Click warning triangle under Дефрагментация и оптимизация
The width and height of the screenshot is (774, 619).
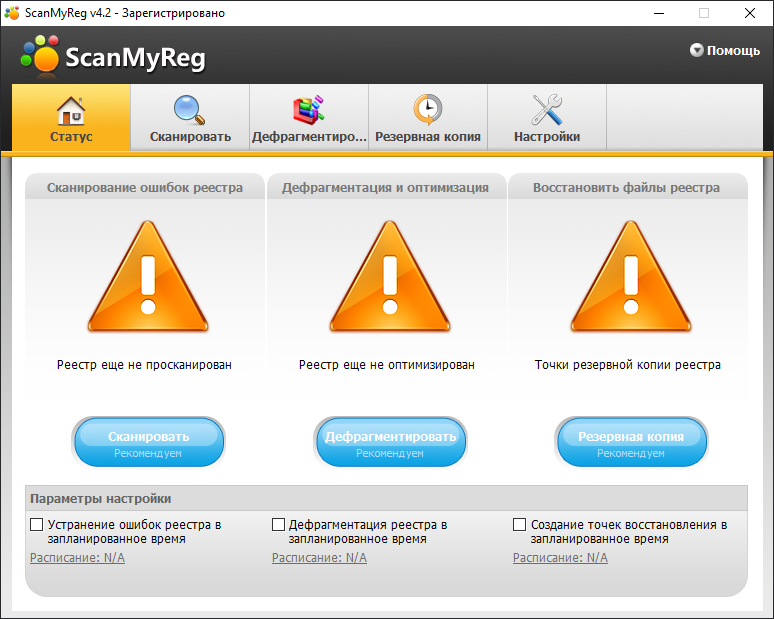(386, 279)
